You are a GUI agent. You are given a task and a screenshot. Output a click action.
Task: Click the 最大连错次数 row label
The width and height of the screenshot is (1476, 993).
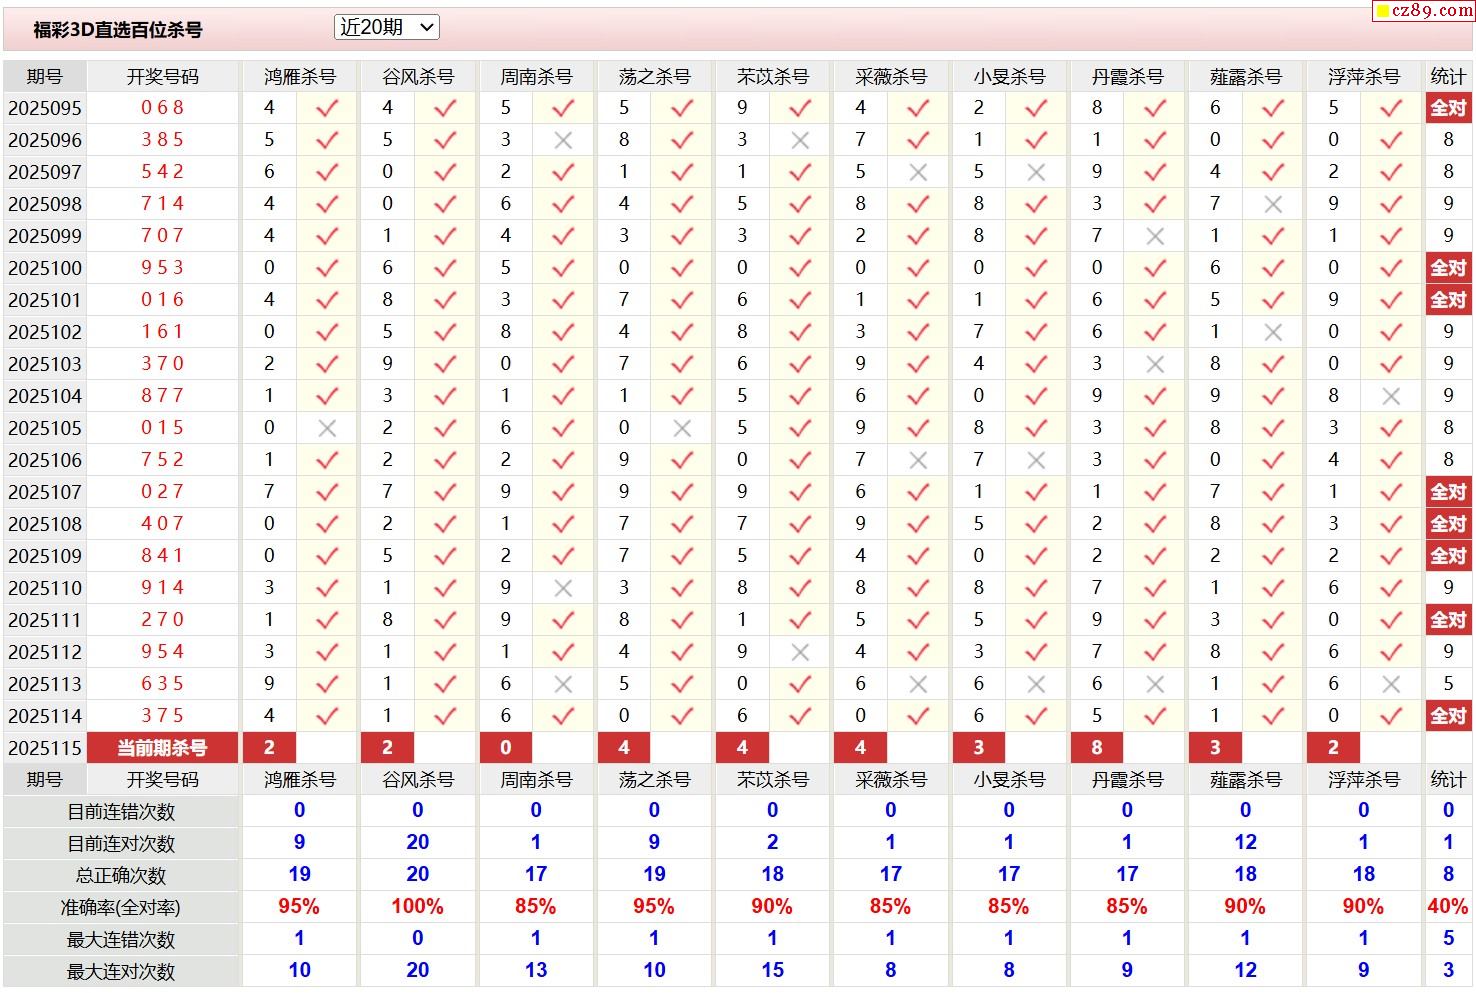coord(121,940)
